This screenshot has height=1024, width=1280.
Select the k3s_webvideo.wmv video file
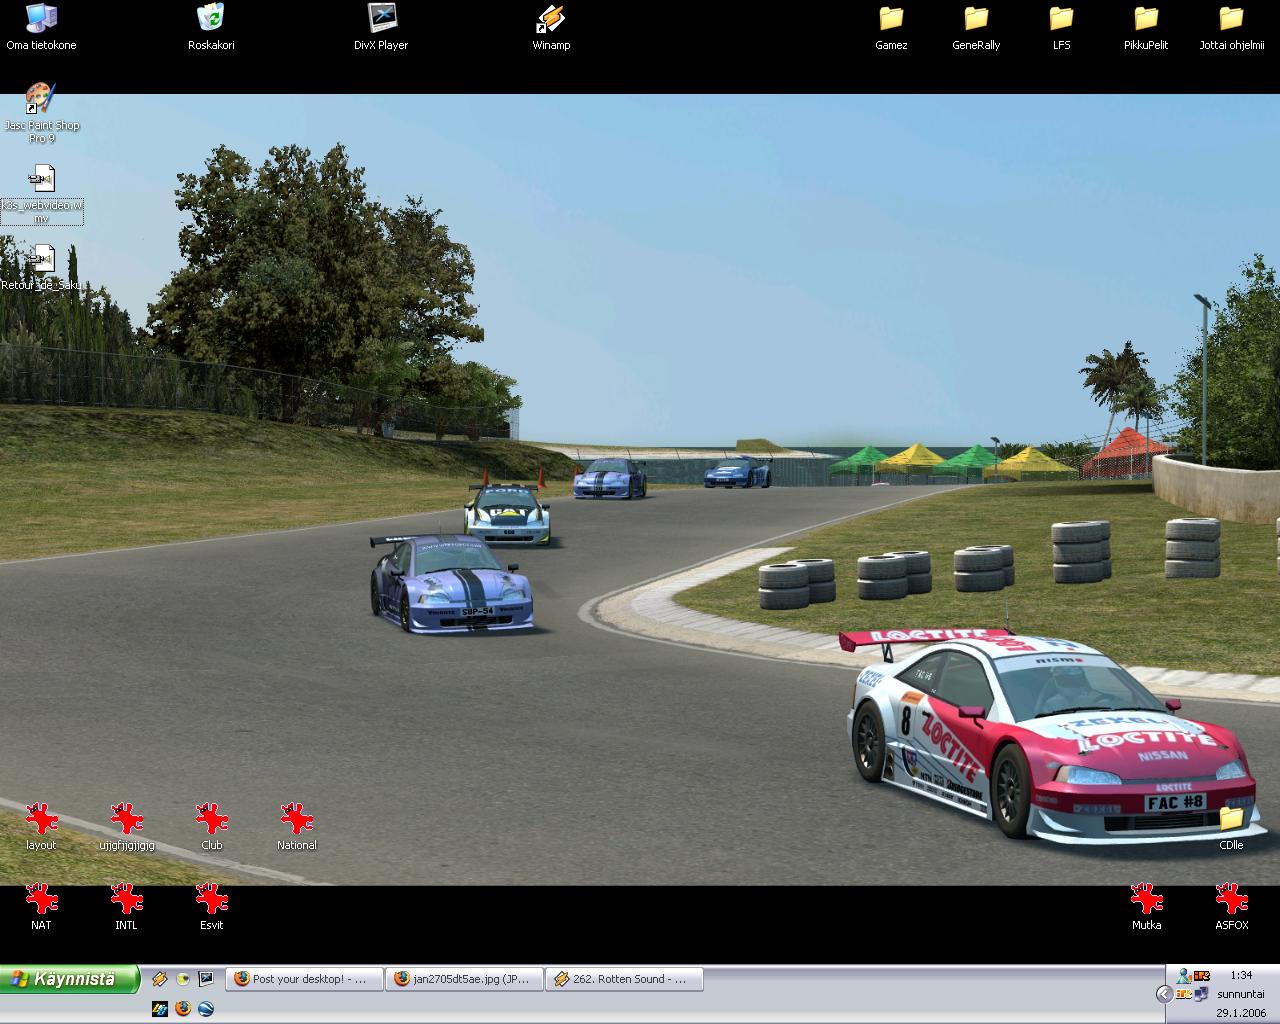(x=41, y=193)
